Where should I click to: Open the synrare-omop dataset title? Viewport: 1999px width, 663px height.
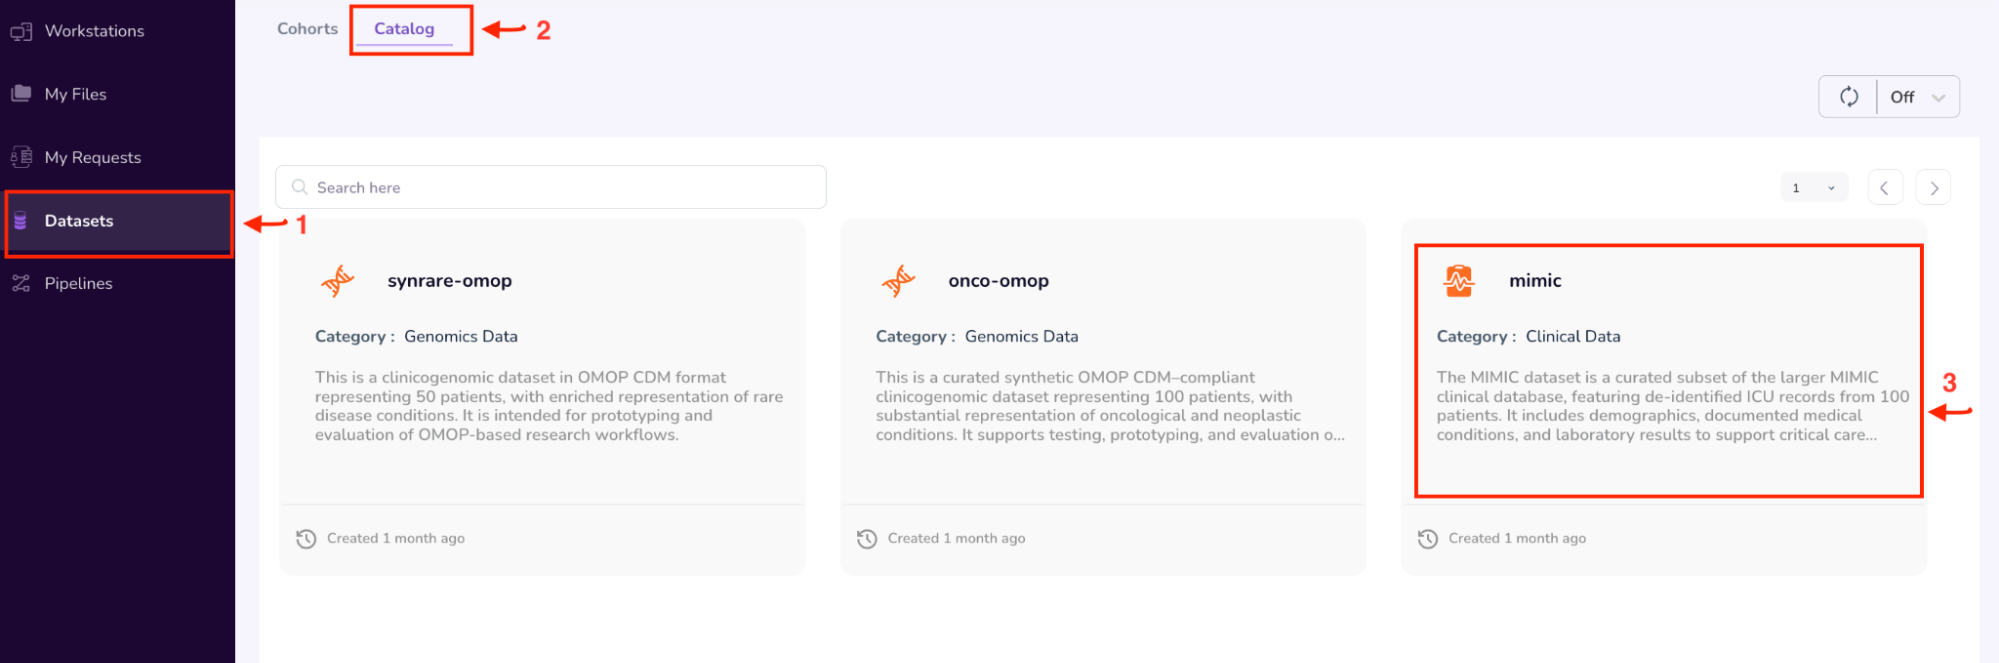[x=449, y=281]
